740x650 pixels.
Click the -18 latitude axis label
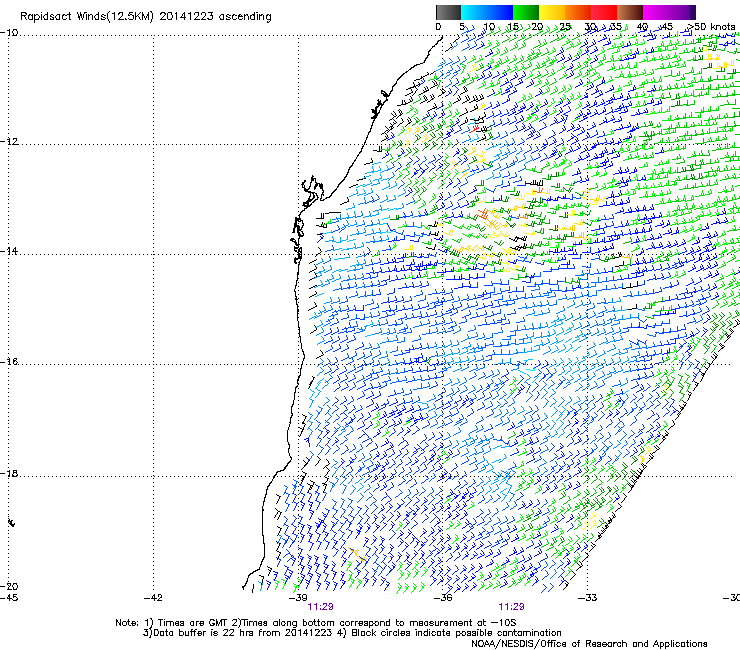[x=9, y=473]
